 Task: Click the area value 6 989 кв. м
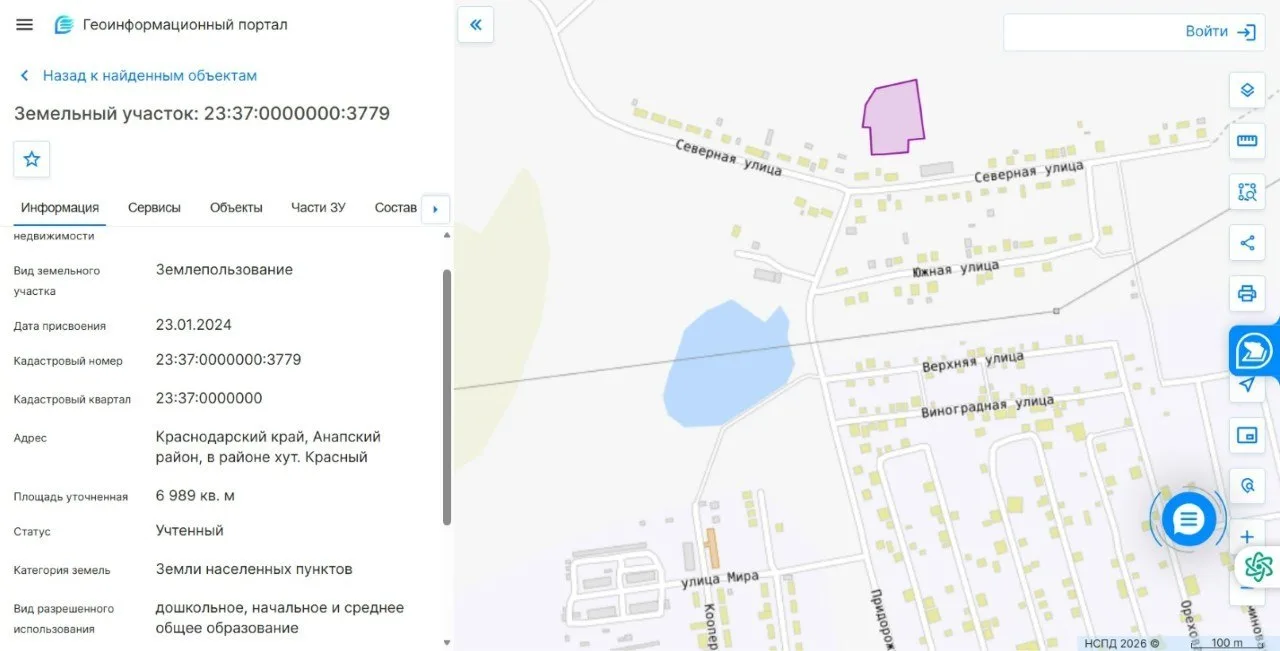coord(196,496)
